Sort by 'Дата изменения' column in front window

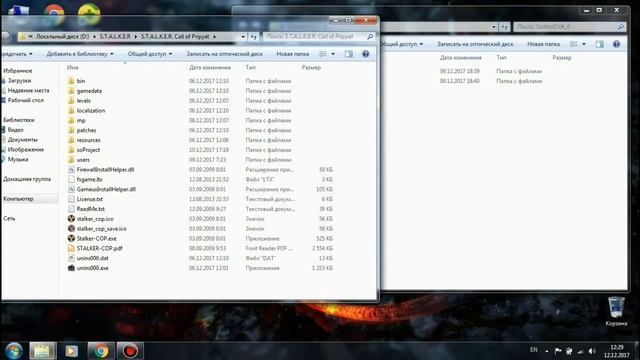point(210,67)
